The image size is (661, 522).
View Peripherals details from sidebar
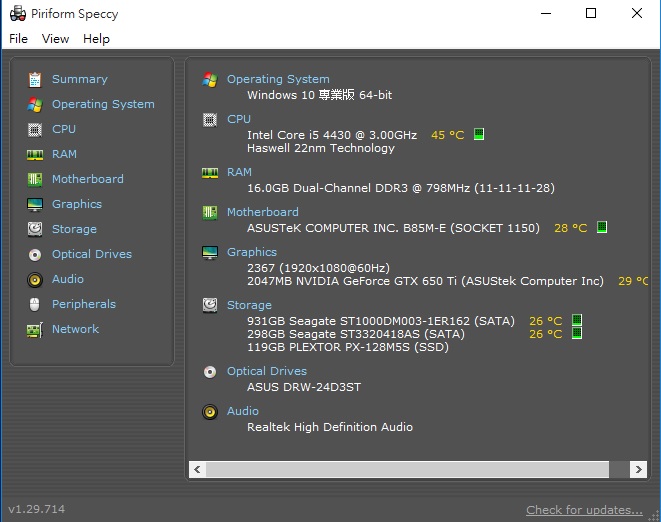[x=84, y=304]
